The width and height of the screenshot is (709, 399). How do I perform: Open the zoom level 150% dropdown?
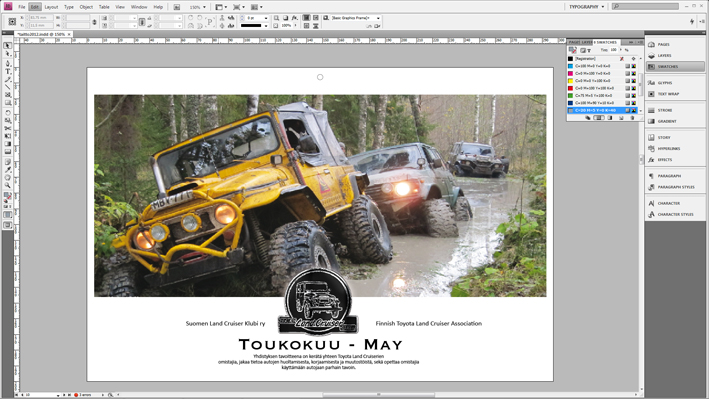tap(198, 7)
